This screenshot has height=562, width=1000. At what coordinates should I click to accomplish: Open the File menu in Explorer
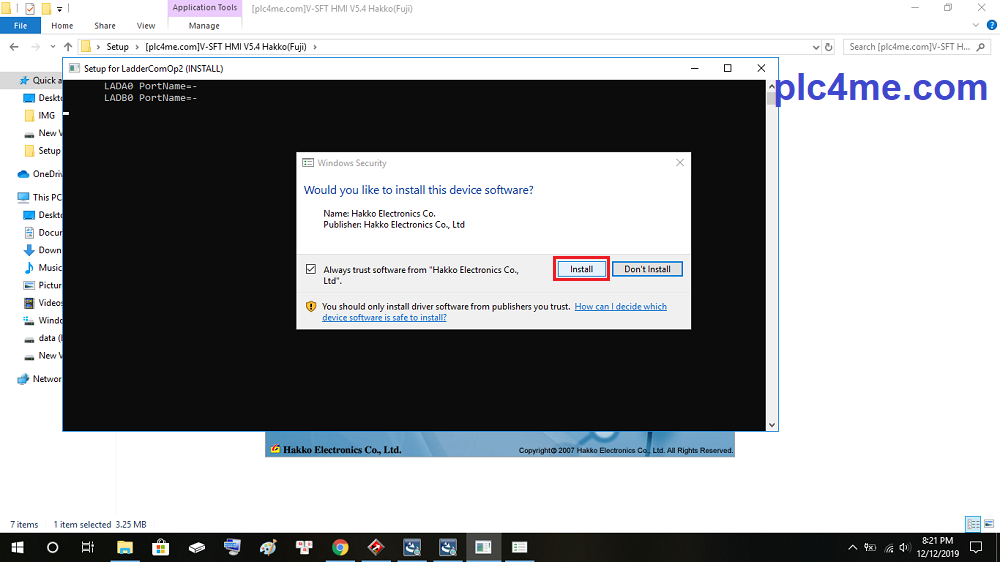point(20,26)
